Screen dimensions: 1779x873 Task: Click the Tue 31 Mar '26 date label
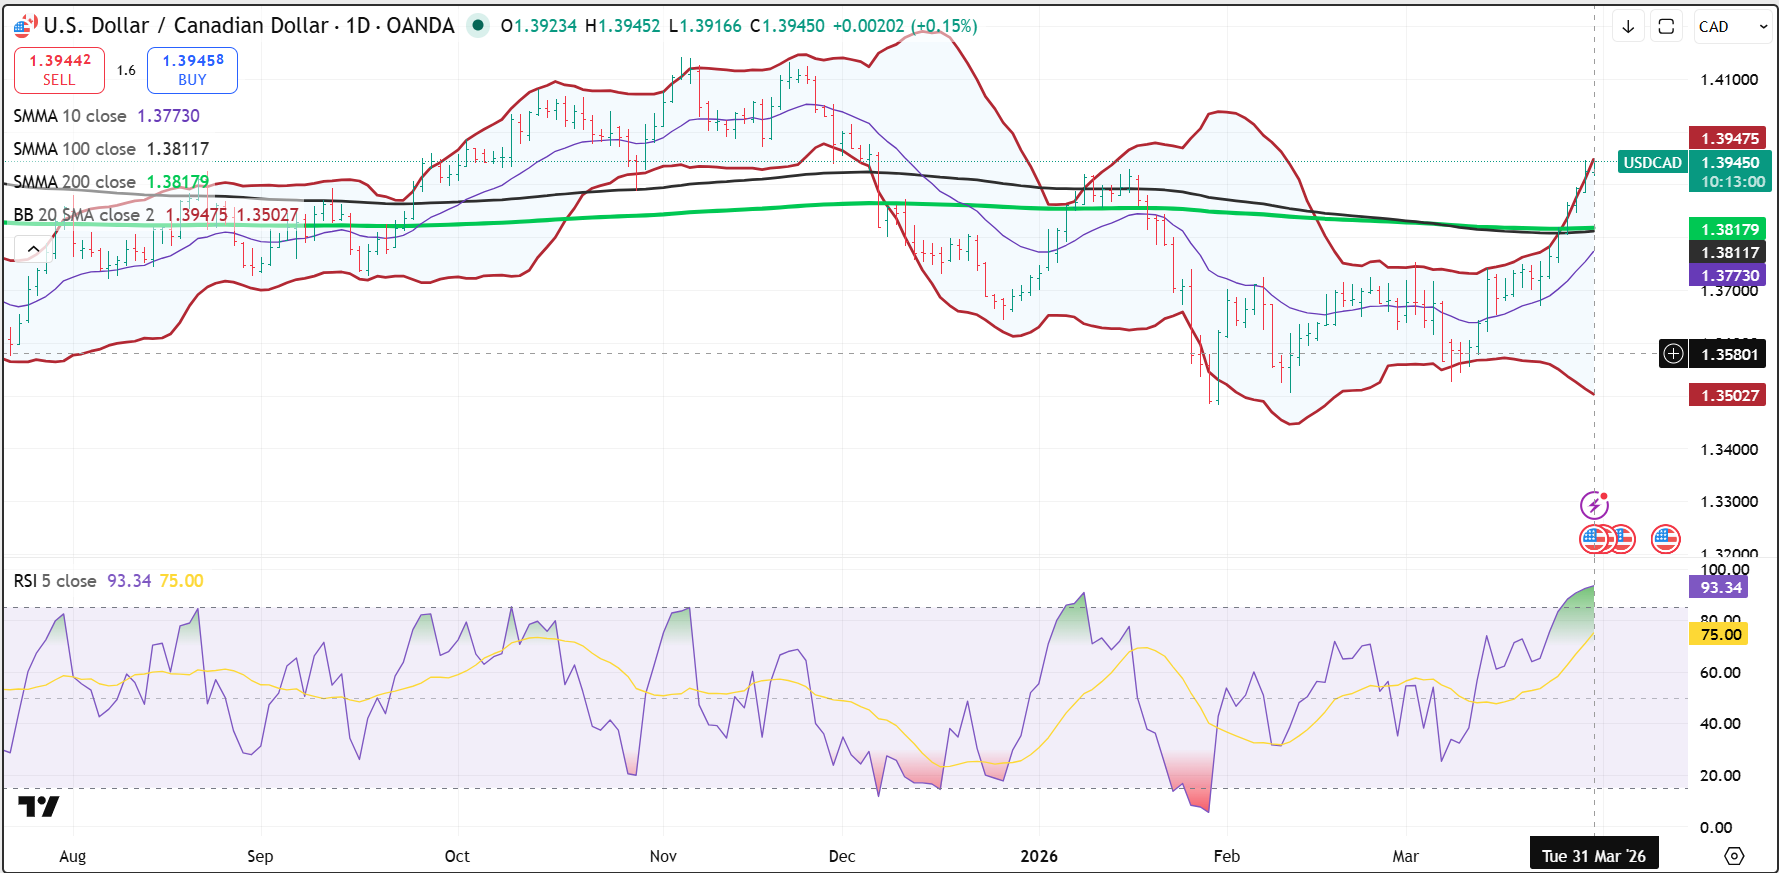coord(1593,856)
